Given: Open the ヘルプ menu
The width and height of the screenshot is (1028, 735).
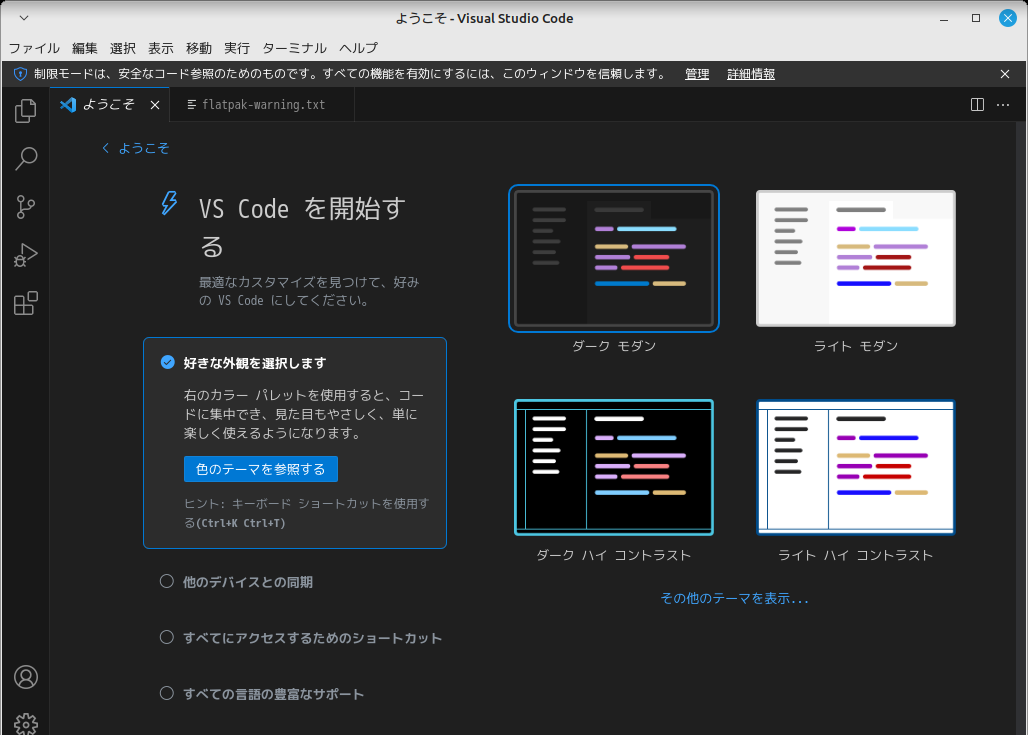Looking at the screenshot, I should [x=358, y=48].
